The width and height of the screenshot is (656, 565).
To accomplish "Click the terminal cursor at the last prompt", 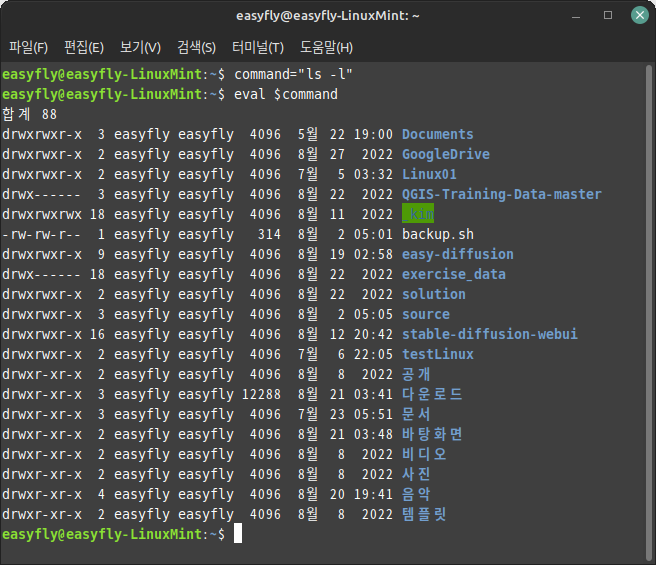I will coord(238,533).
